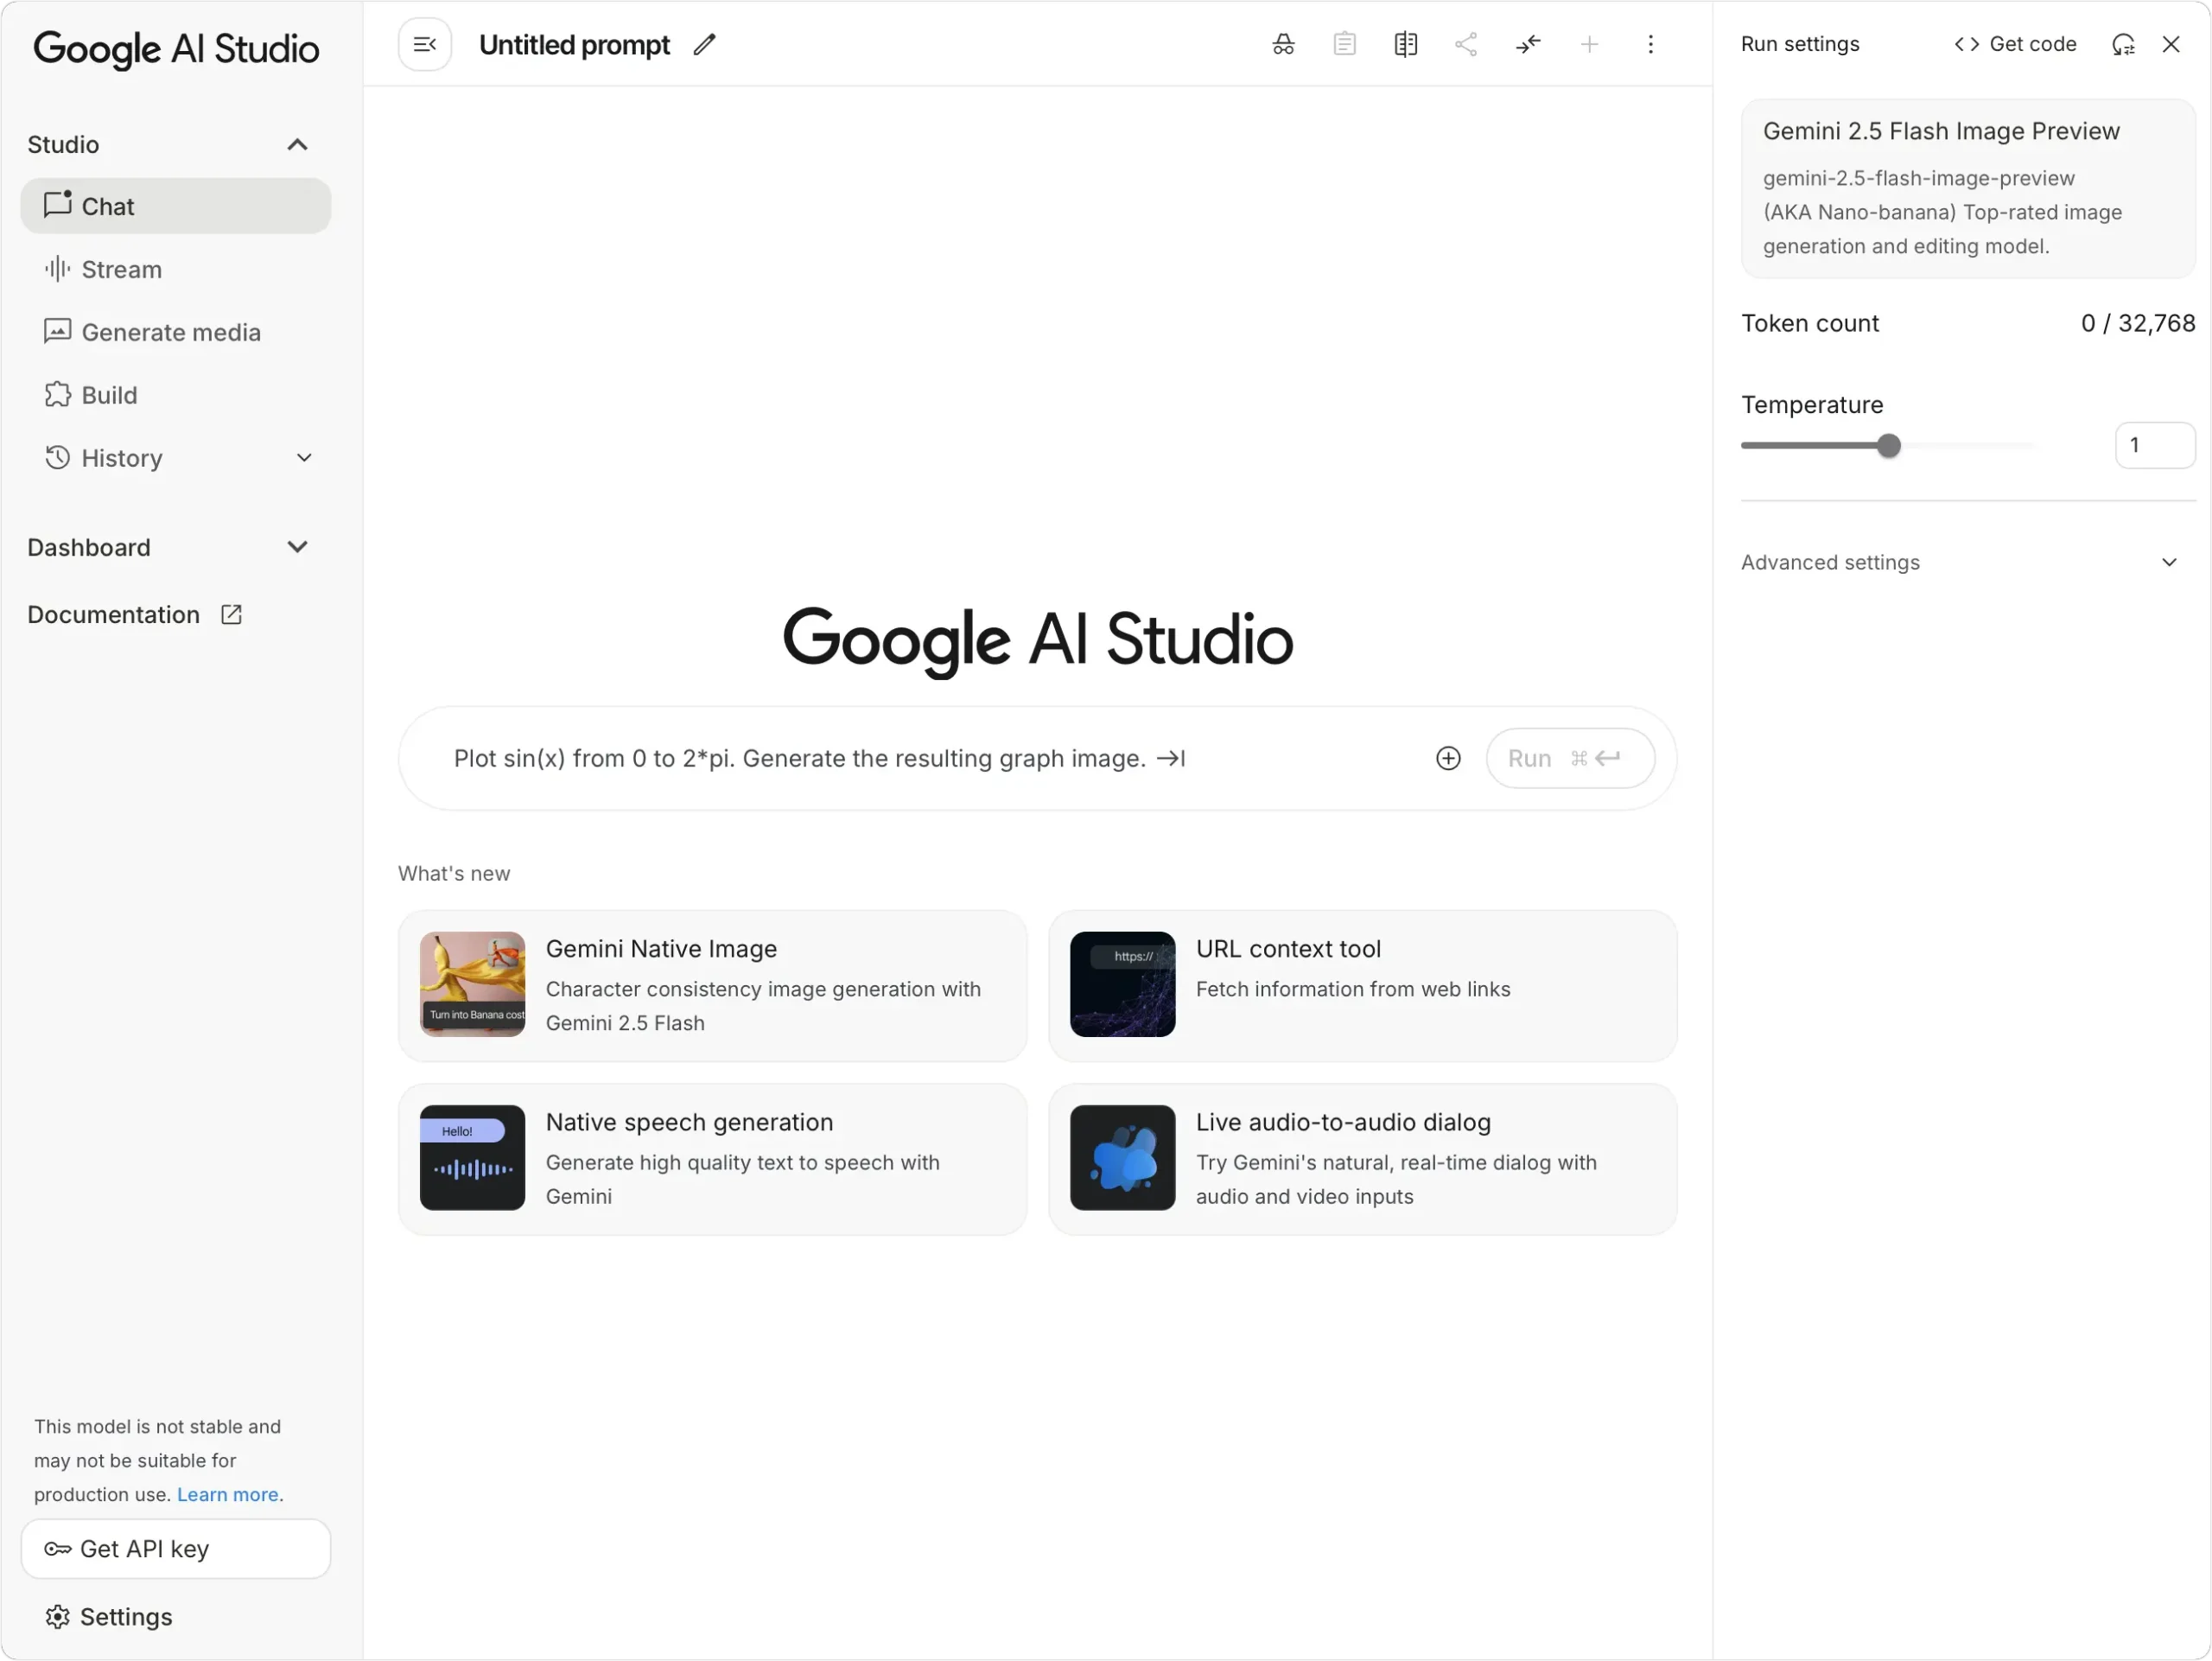Open the Documentation external link
Image resolution: width=2212 pixels, height=1661 pixels.
(x=135, y=615)
